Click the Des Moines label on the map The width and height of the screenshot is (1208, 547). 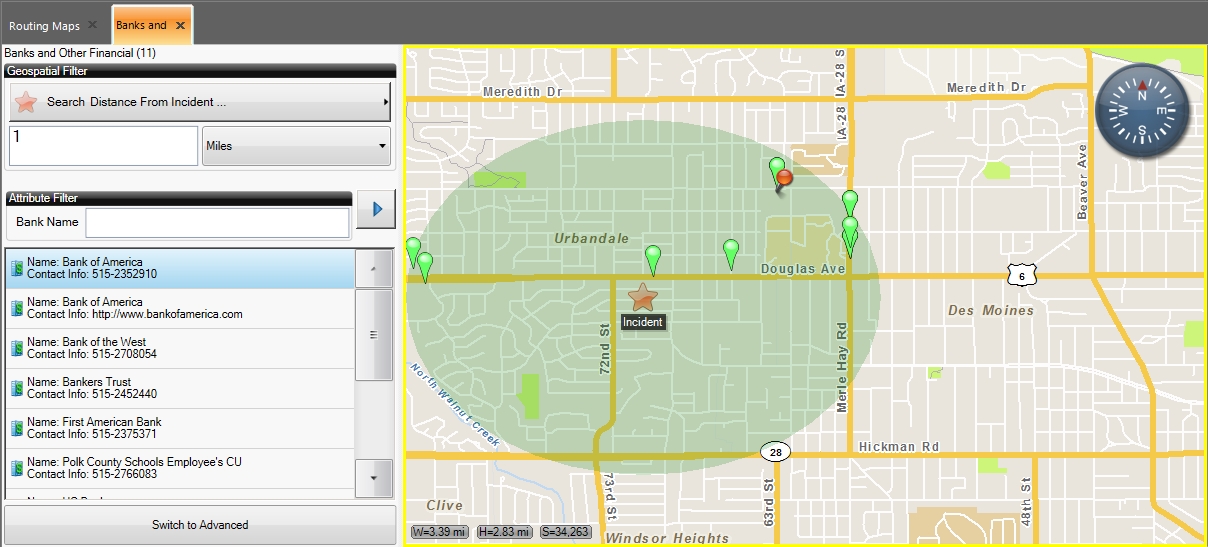990,310
